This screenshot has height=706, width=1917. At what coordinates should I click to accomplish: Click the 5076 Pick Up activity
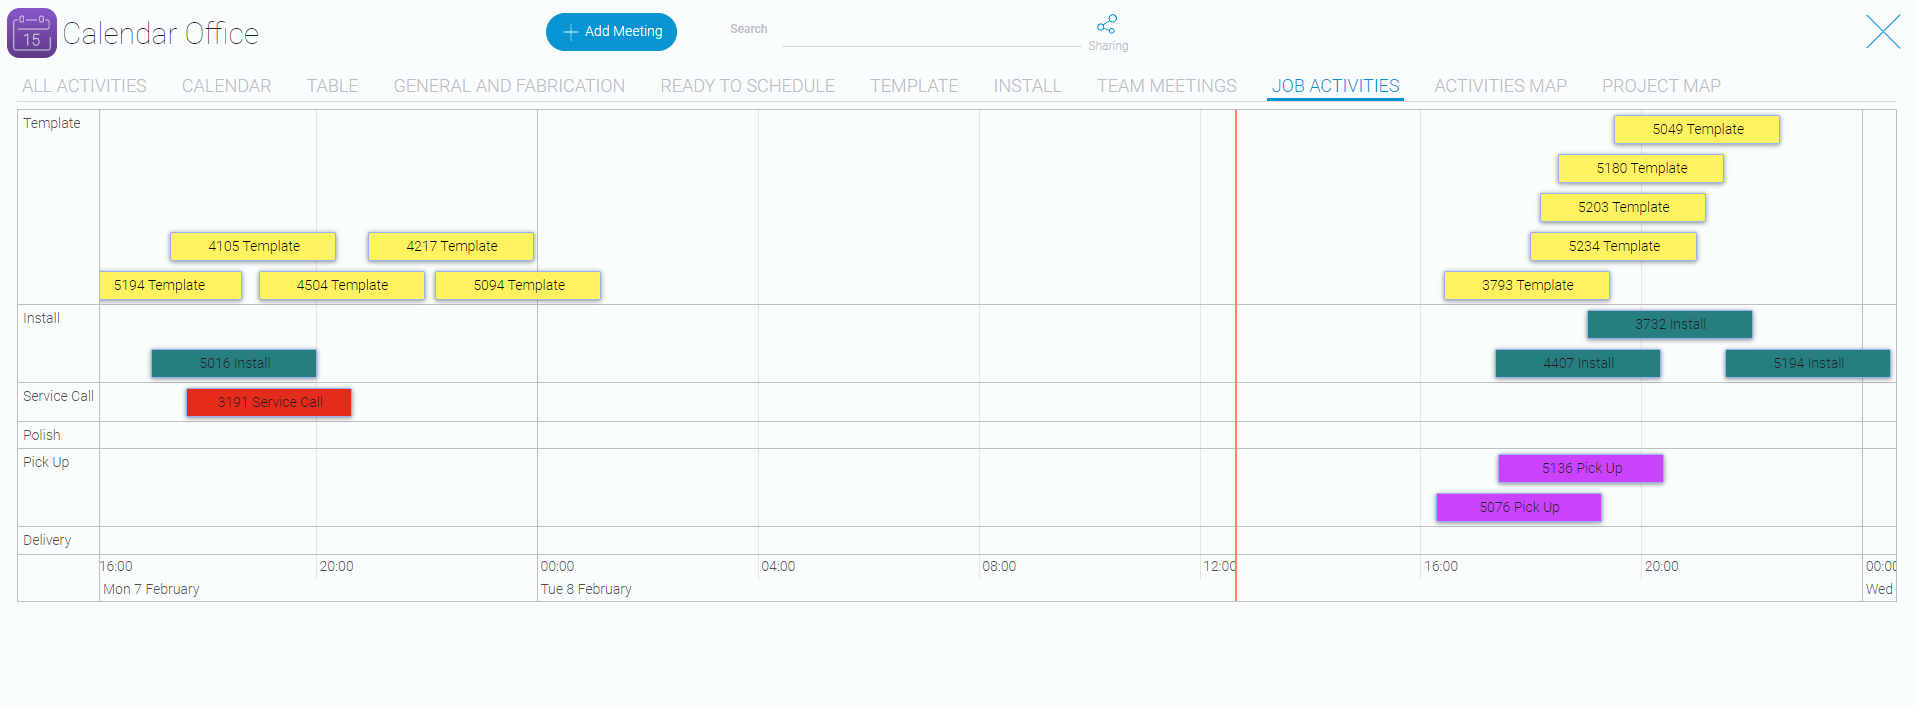[1519, 507]
